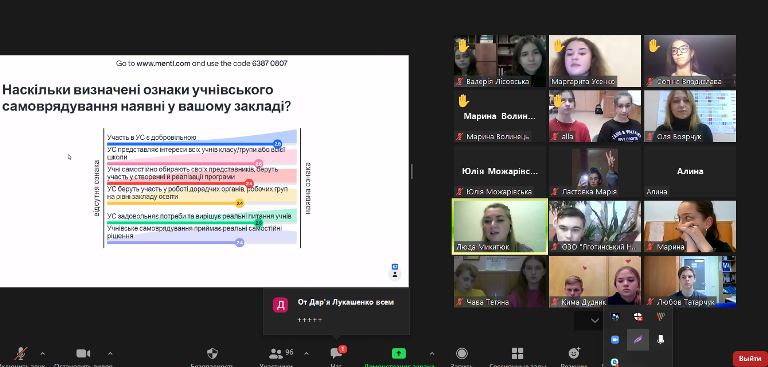This screenshot has width=768, height=367.
Task: Click the Zoom icon in the system tray popup
Action: [x=615, y=339]
